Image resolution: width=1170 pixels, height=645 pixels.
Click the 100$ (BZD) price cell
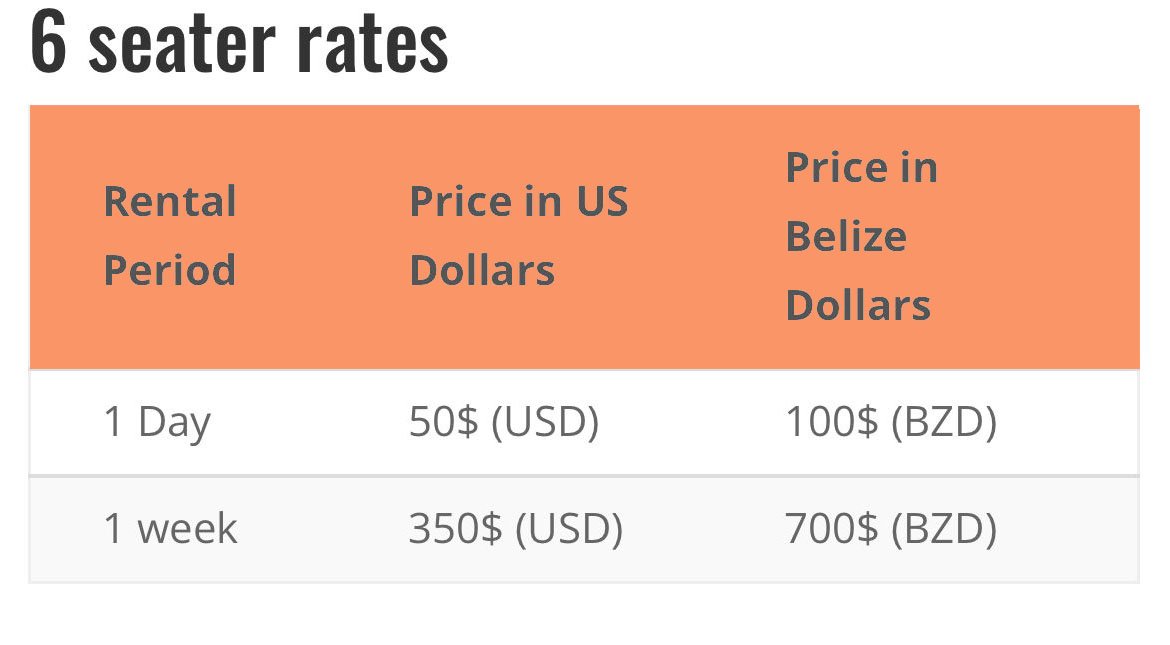[890, 423]
